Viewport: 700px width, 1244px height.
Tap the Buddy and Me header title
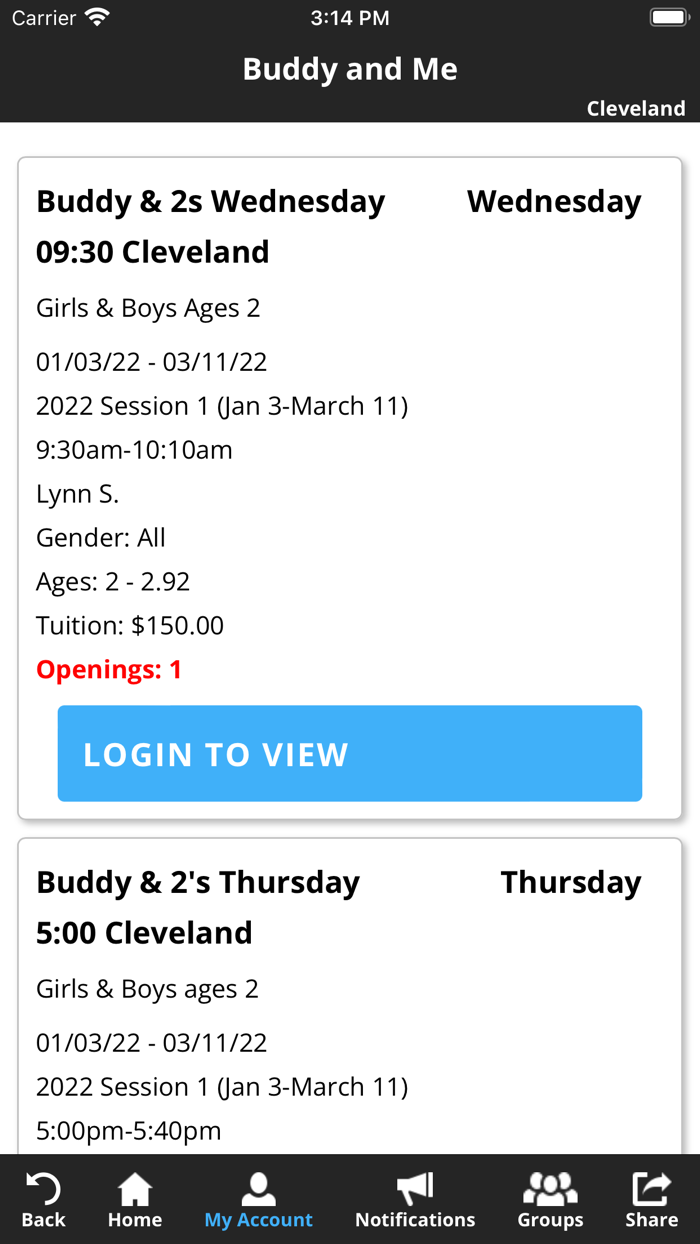coord(349,68)
